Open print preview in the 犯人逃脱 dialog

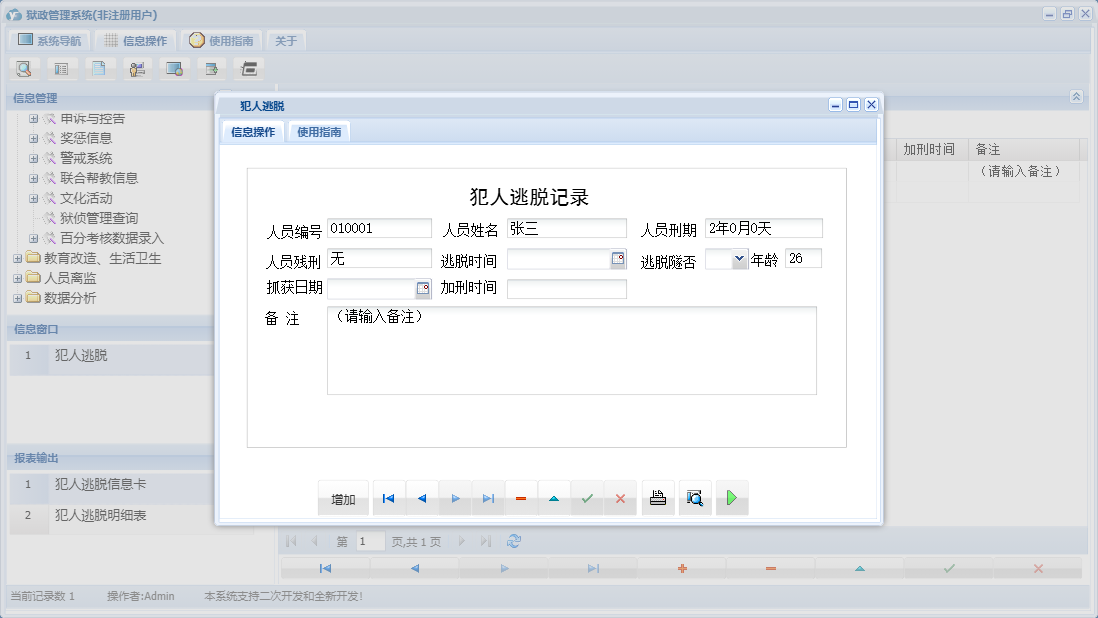(x=695, y=497)
